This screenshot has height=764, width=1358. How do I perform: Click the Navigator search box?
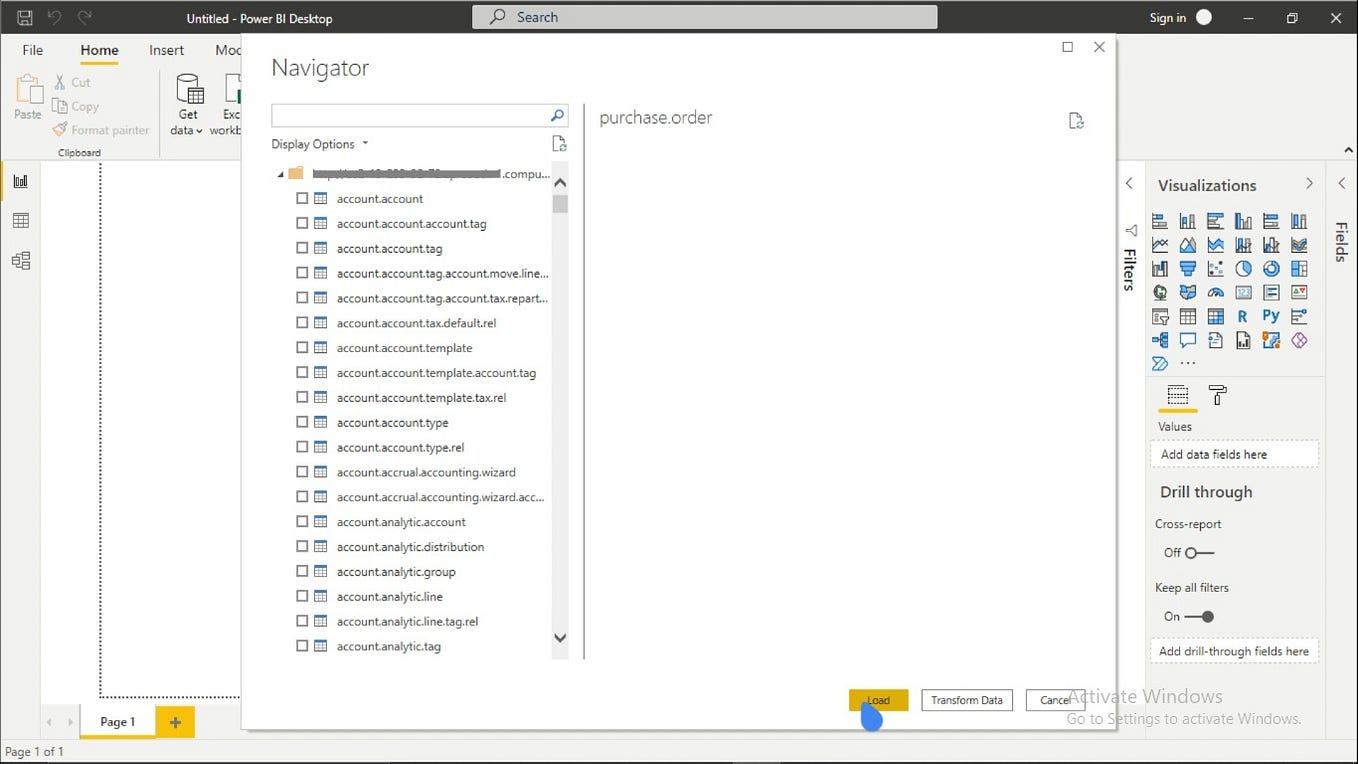tap(412, 115)
